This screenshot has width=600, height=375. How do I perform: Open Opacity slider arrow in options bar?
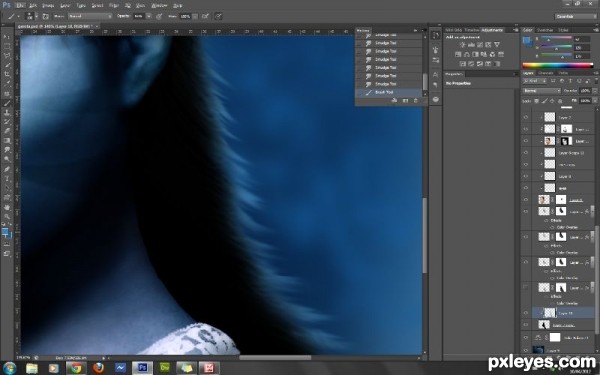[148, 16]
